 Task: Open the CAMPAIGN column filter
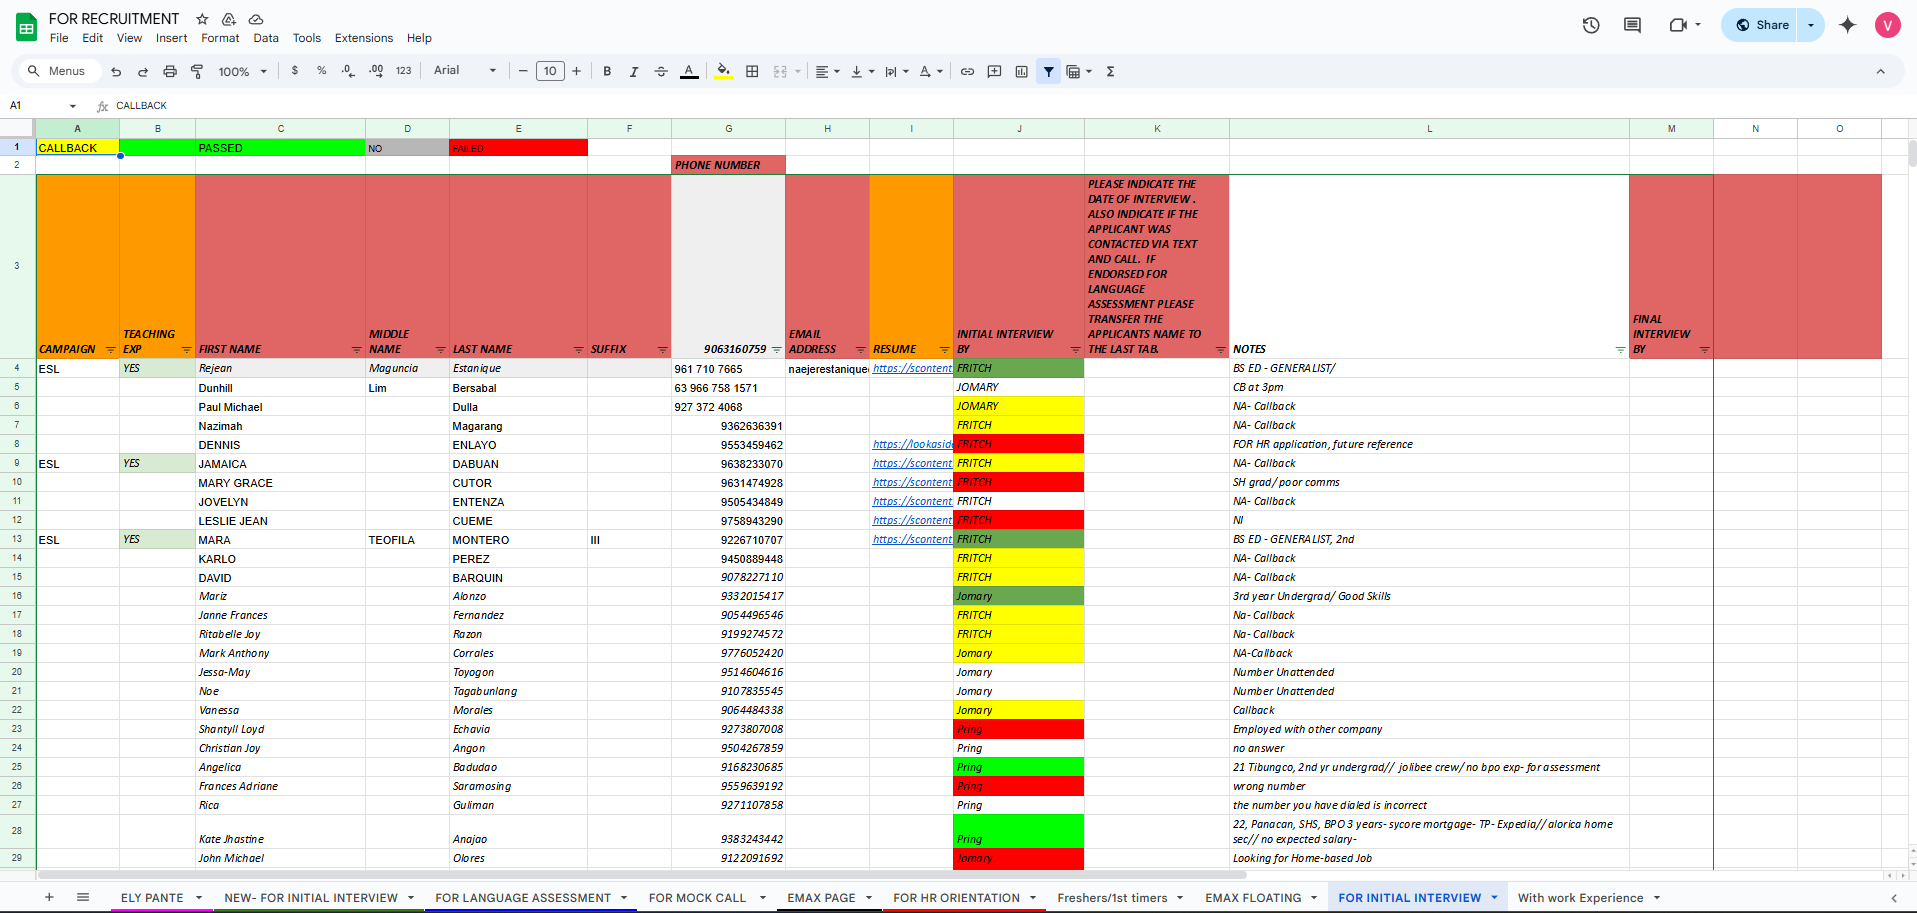110,350
